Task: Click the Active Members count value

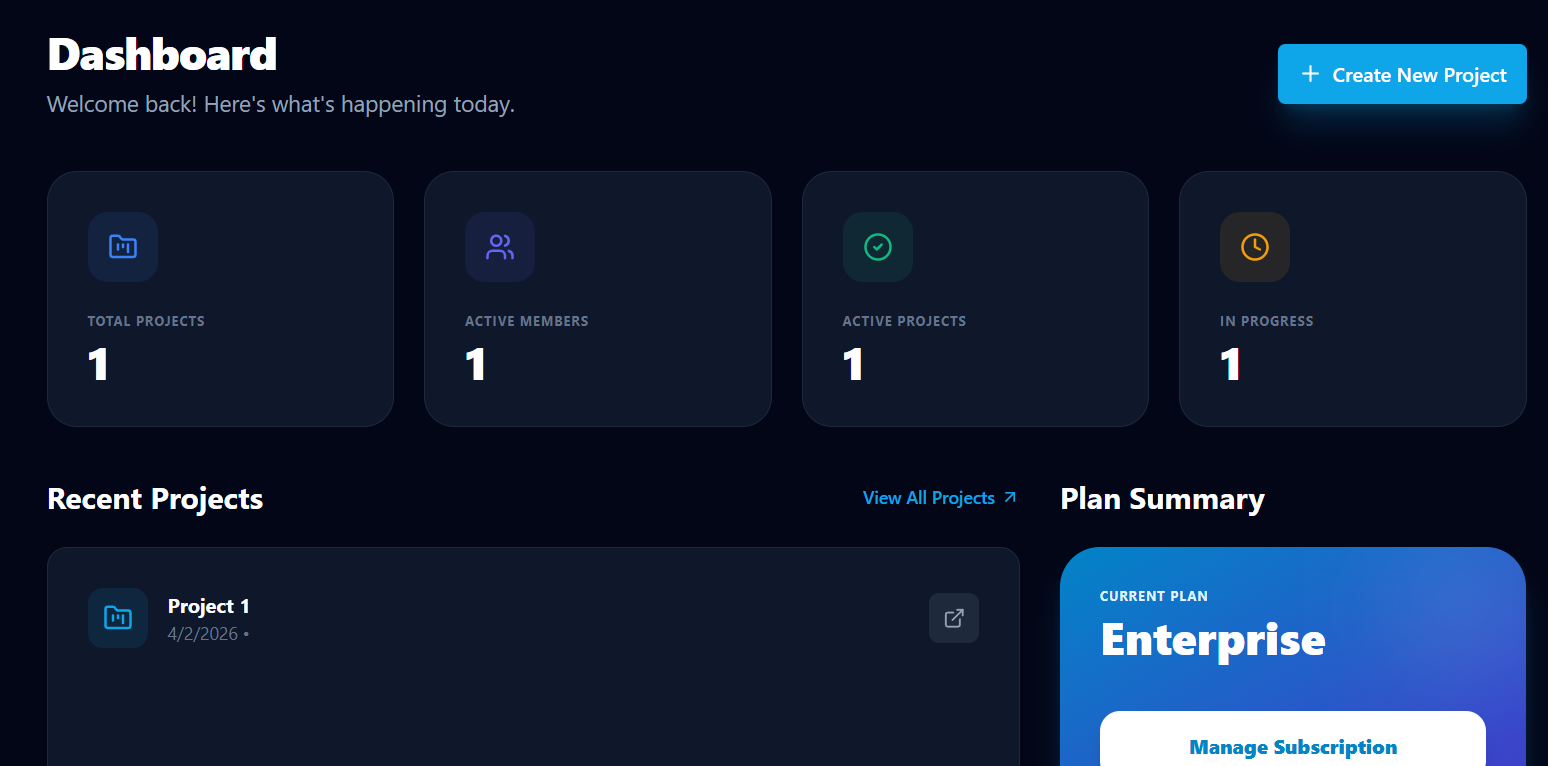Action: point(476,364)
